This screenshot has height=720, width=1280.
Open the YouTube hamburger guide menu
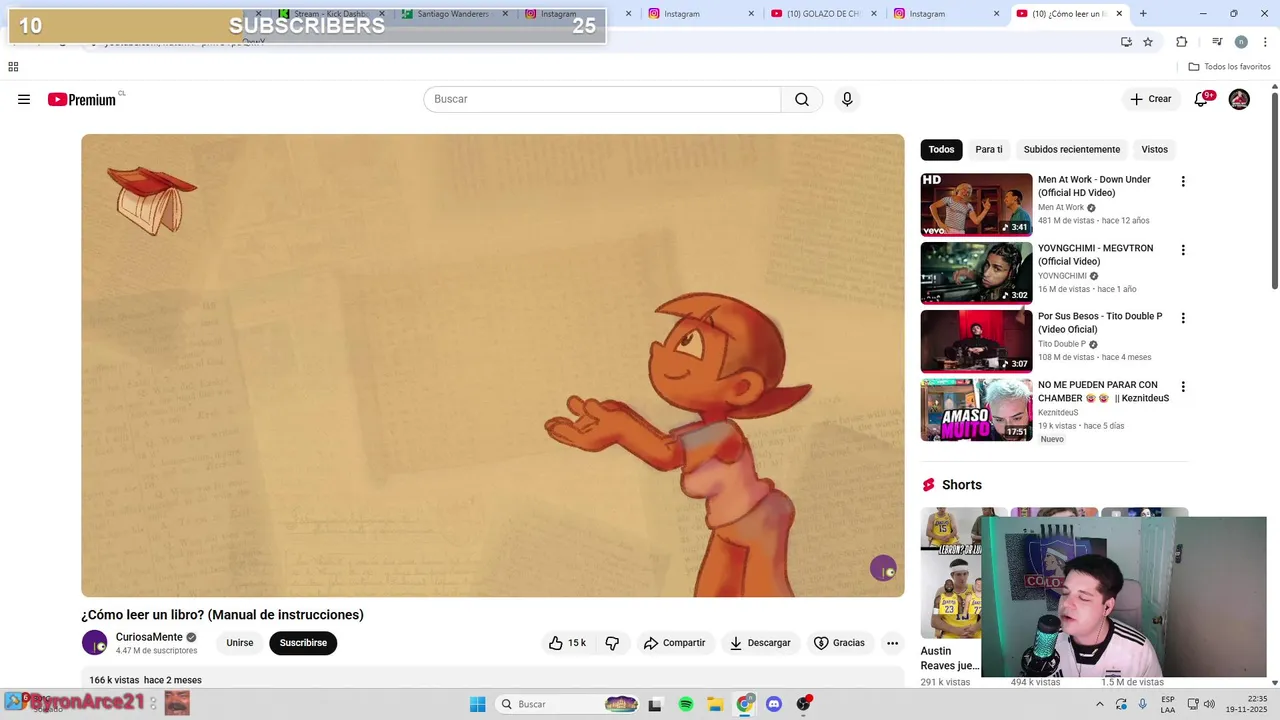(x=24, y=99)
